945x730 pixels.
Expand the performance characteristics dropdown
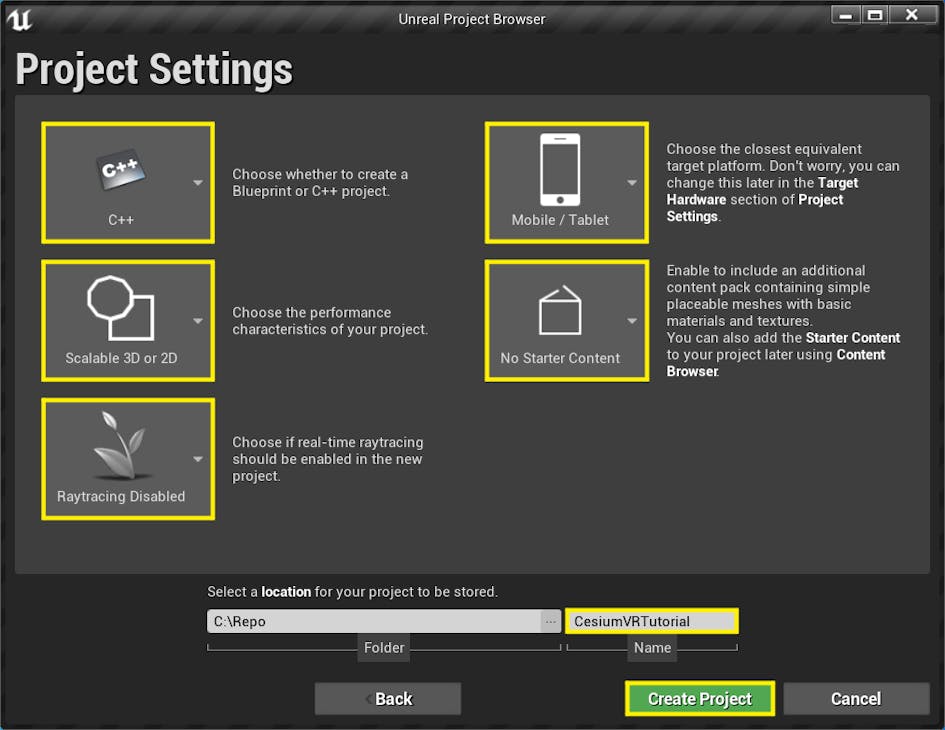197,321
